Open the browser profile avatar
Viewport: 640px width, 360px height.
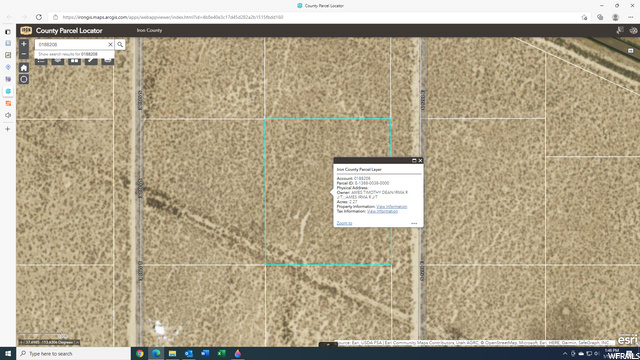pos(616,17)
